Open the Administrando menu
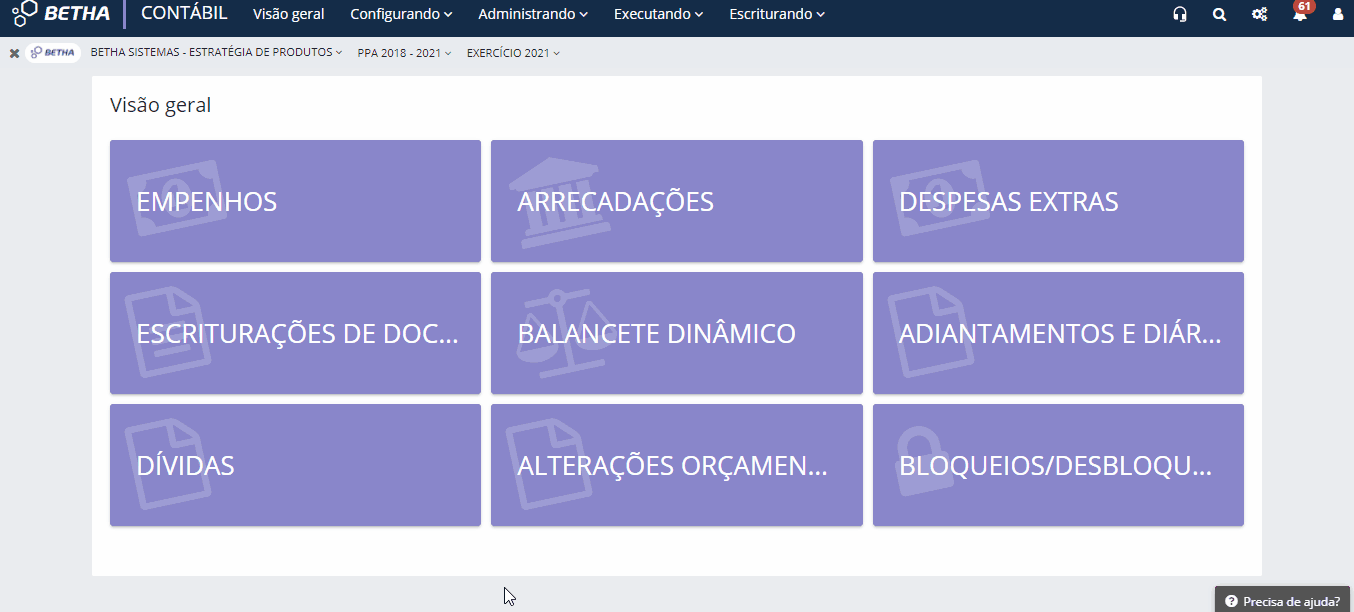Viewport: 1354px width, 612px height. (533, 15)
